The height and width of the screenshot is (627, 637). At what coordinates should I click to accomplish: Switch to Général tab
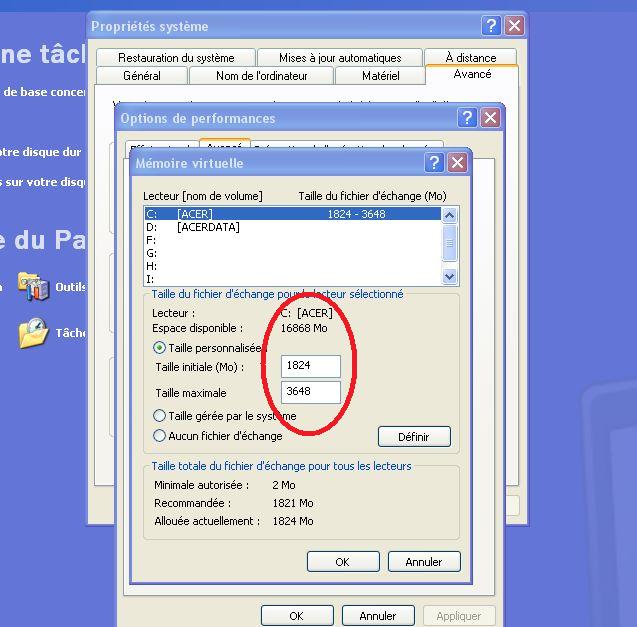[x=142, y=76]
